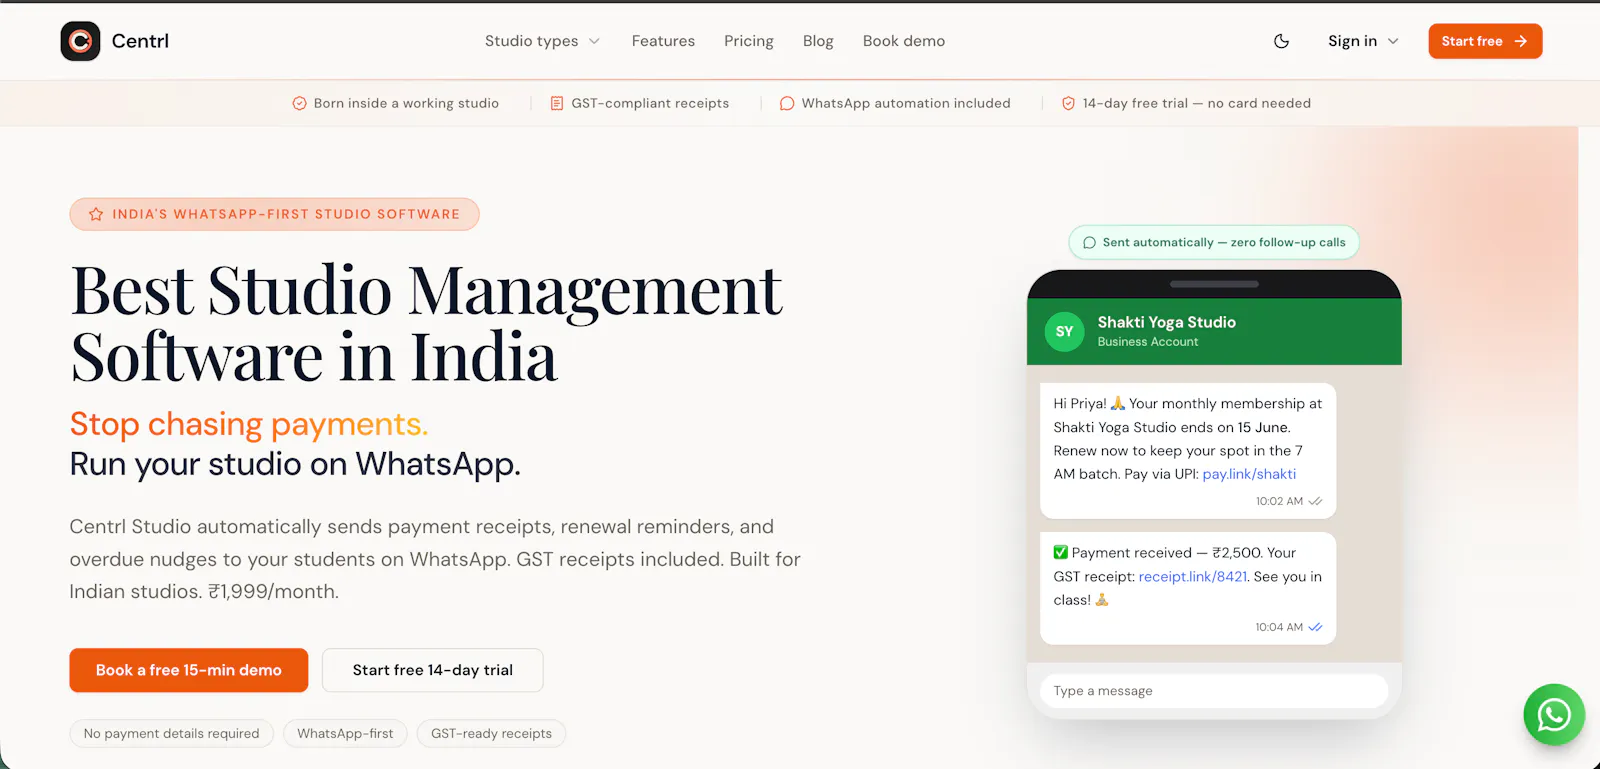Click the chat icon in Sent automatically badge
Viewport: 1600px width, 769px height.
pos(1089,242)
